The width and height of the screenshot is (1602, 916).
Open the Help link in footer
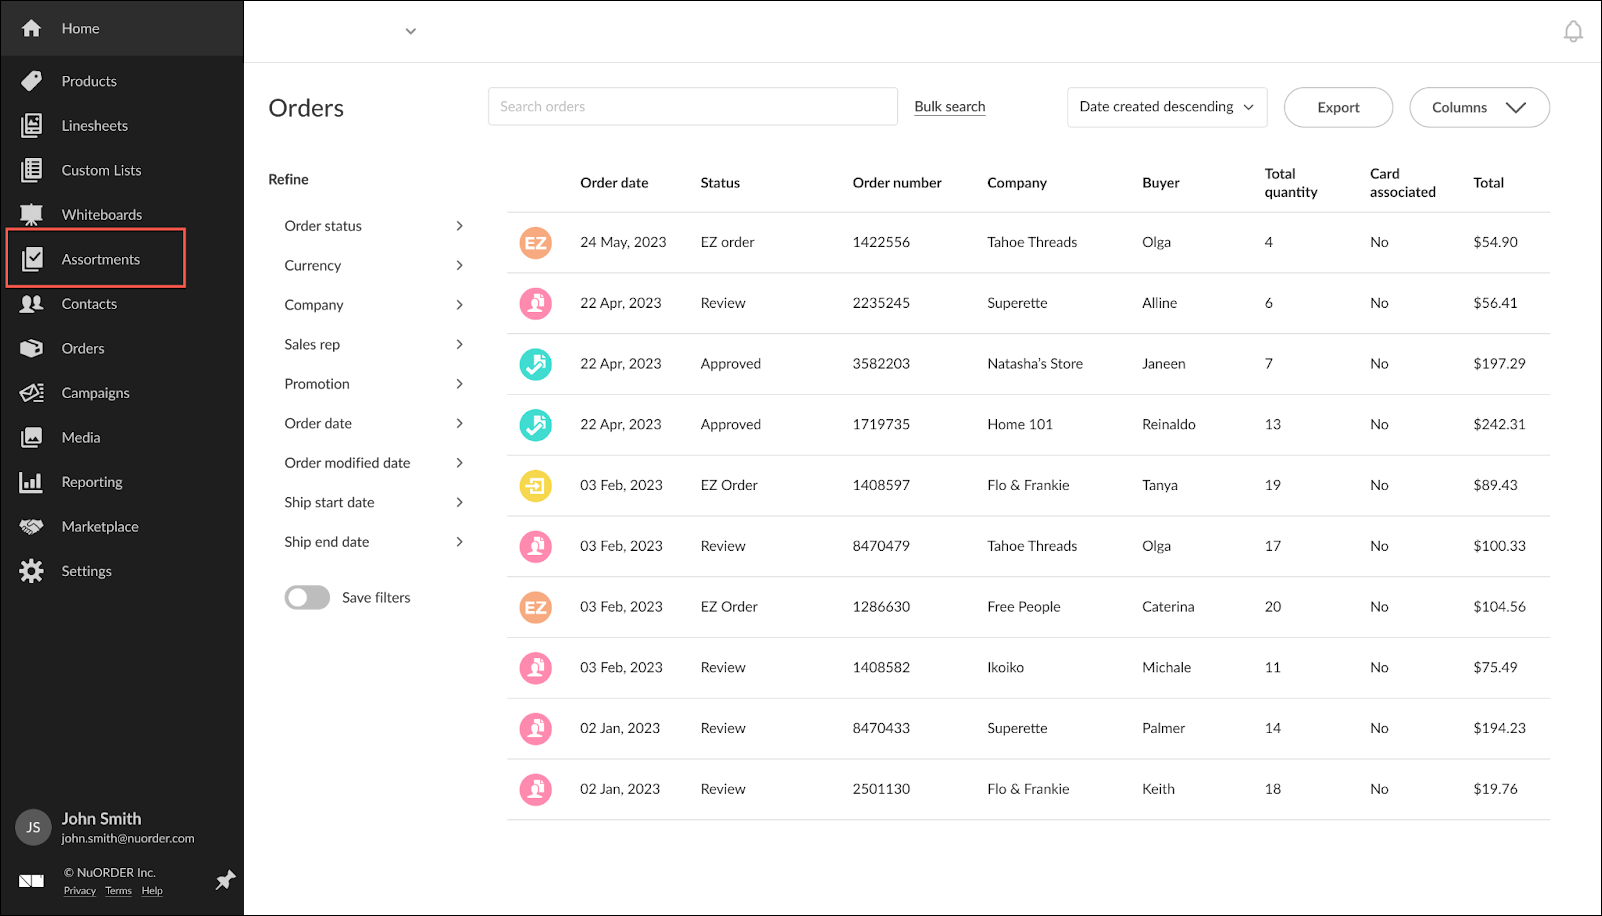tap(152, 891)
